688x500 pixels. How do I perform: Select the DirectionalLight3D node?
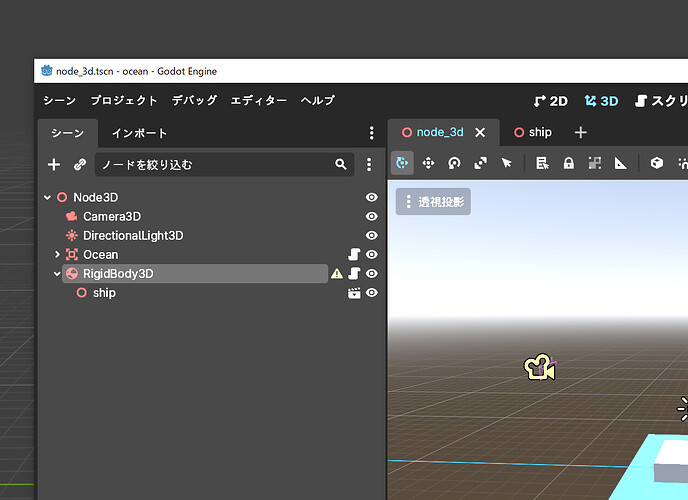[133, 236]
